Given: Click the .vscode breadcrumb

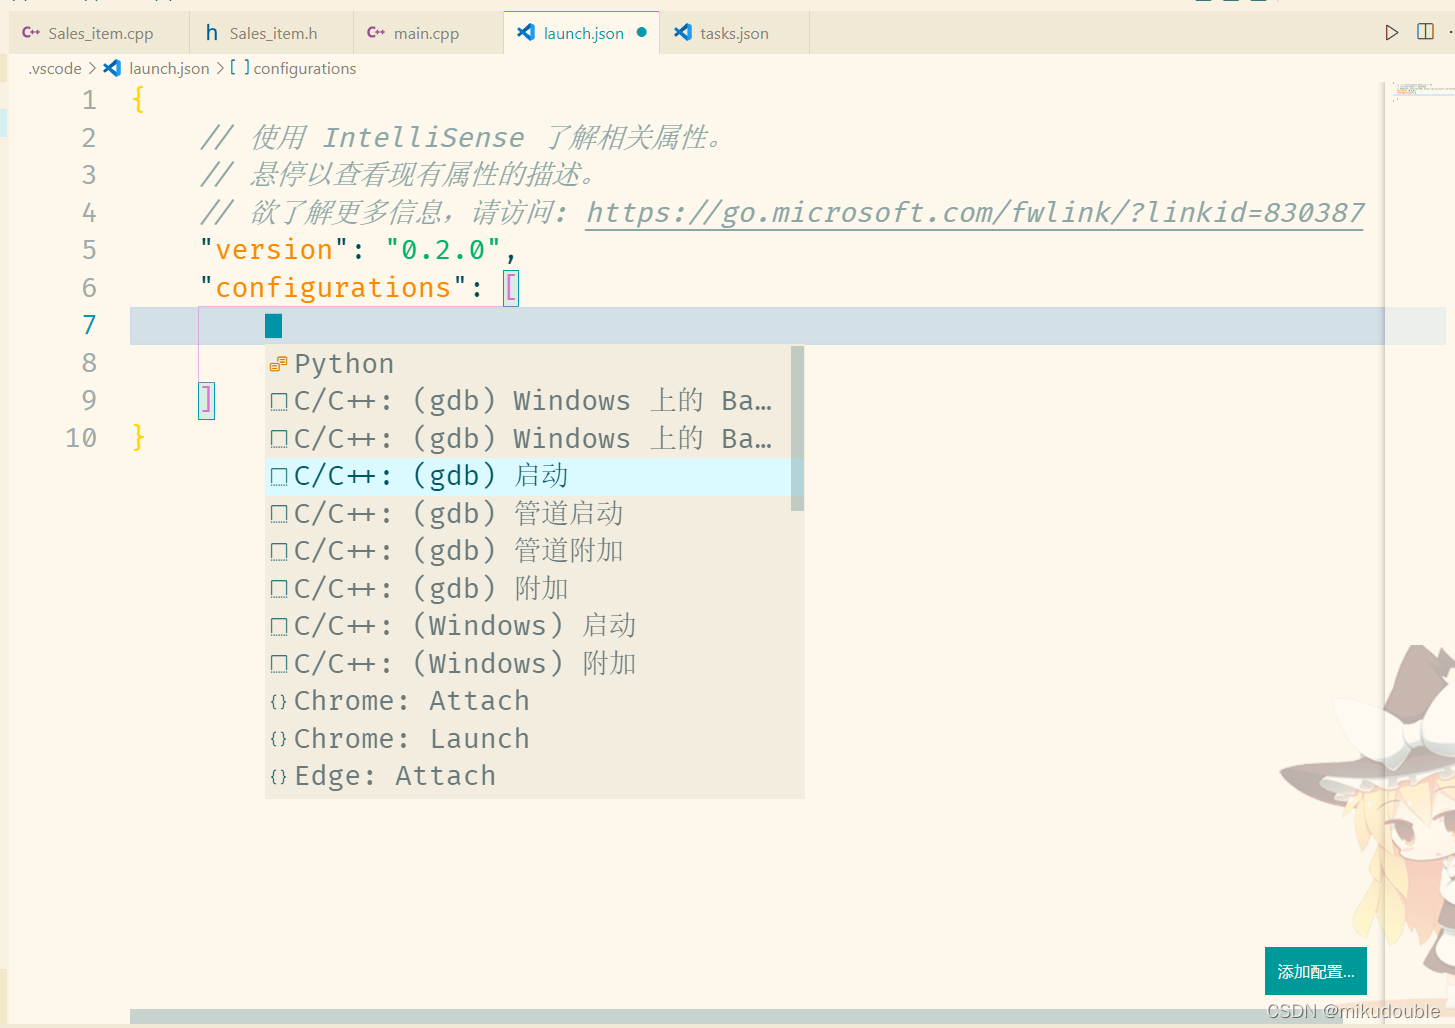Looking at the screenshot, I should tap(55, 68).
